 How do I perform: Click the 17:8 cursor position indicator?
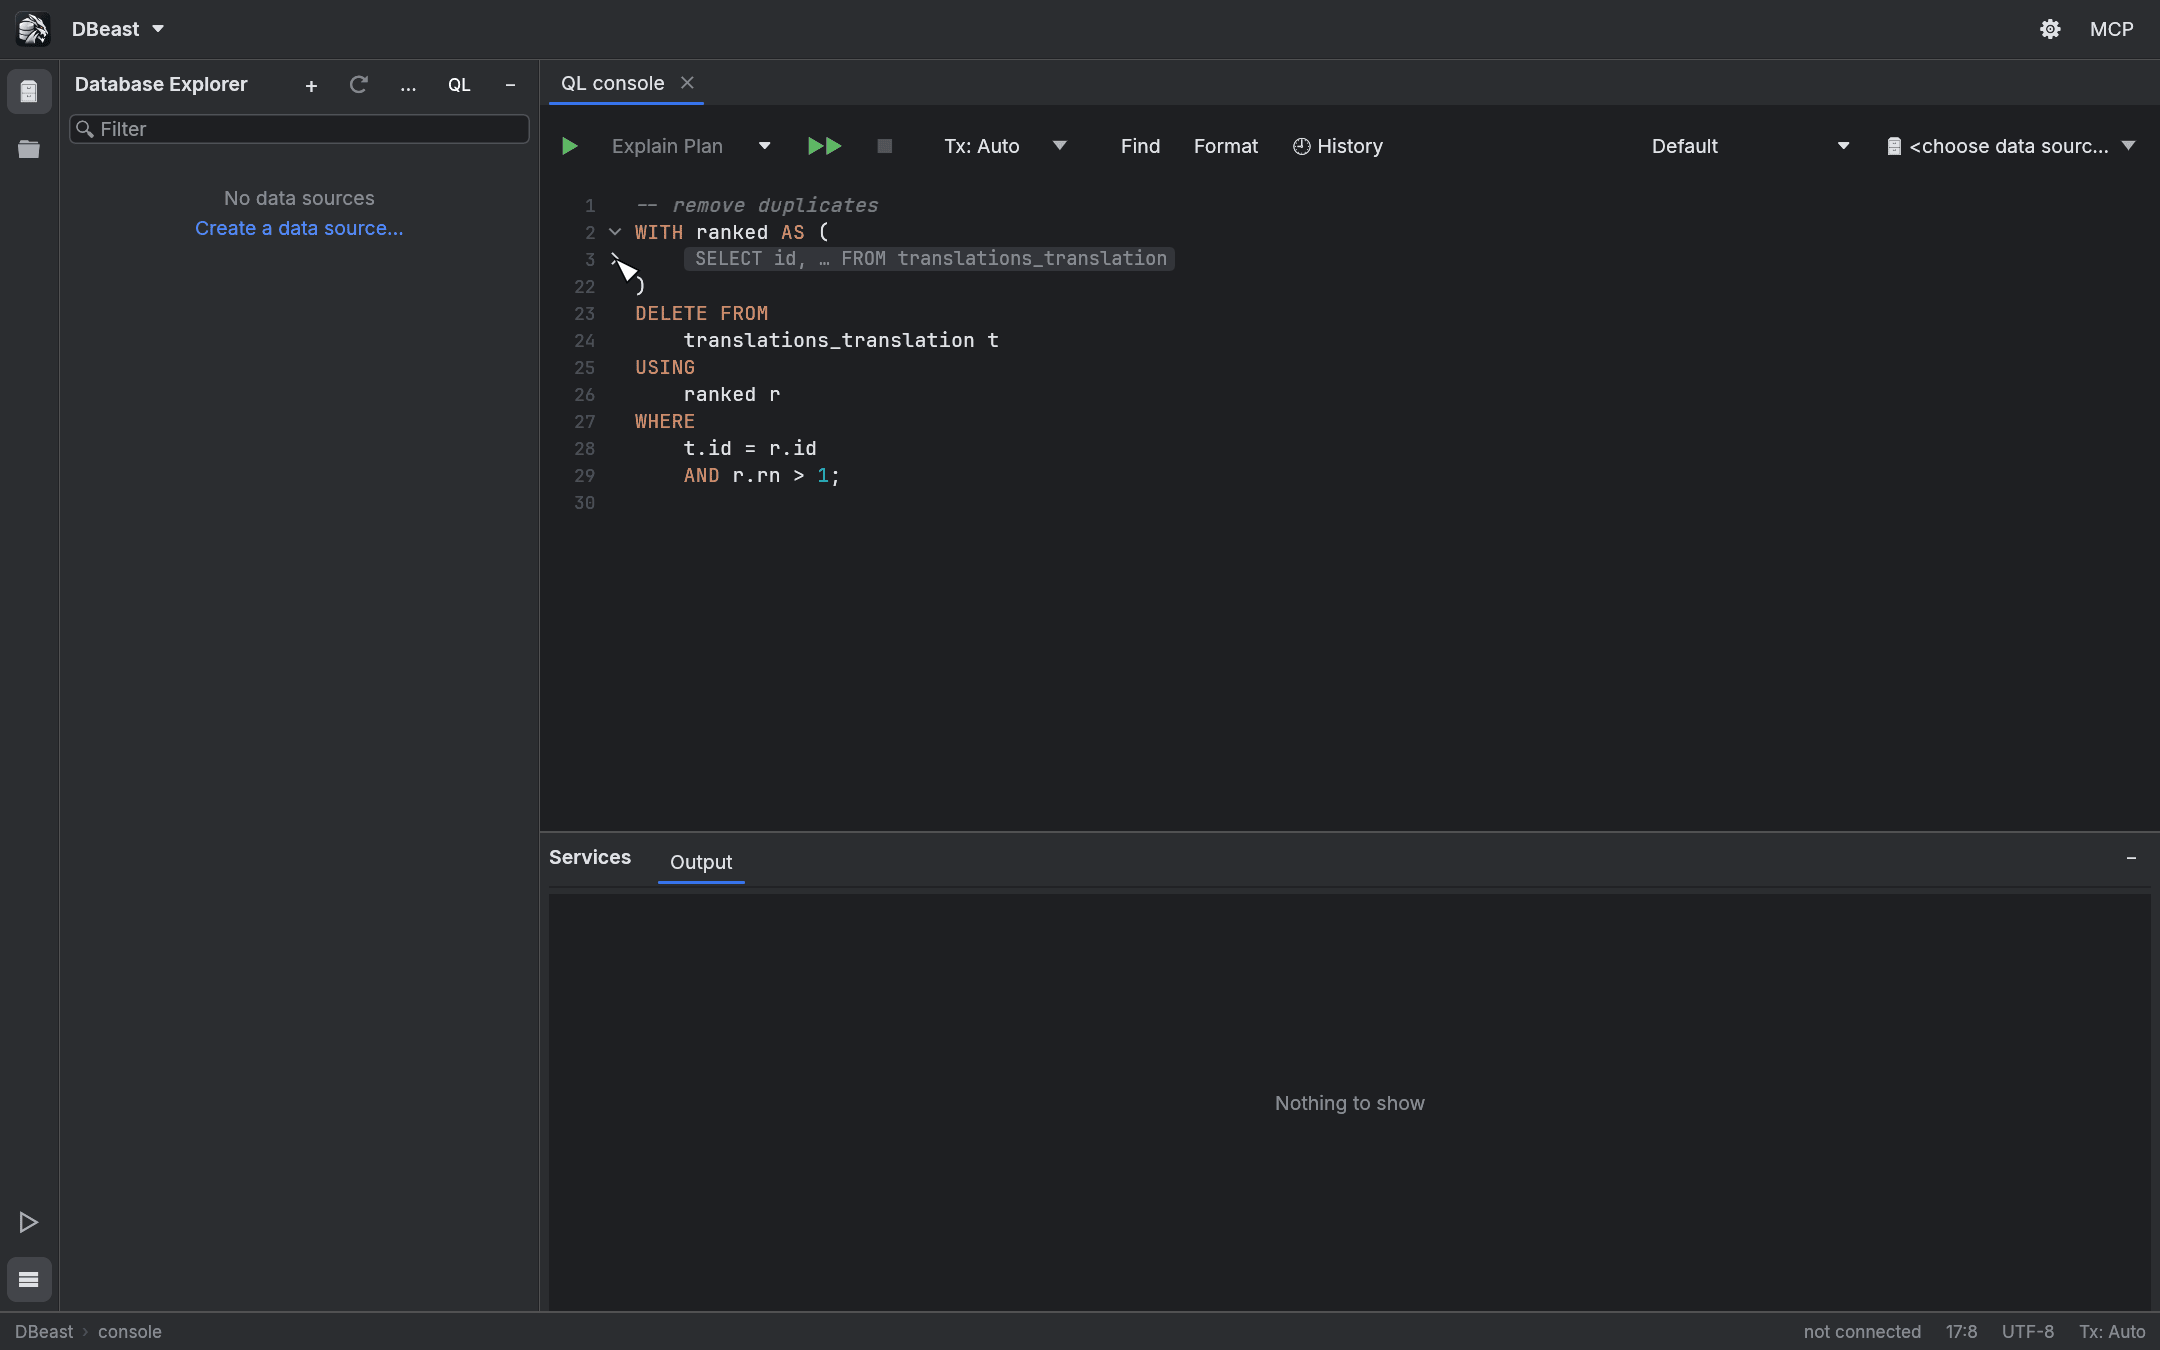(x=1961, y=1332)
